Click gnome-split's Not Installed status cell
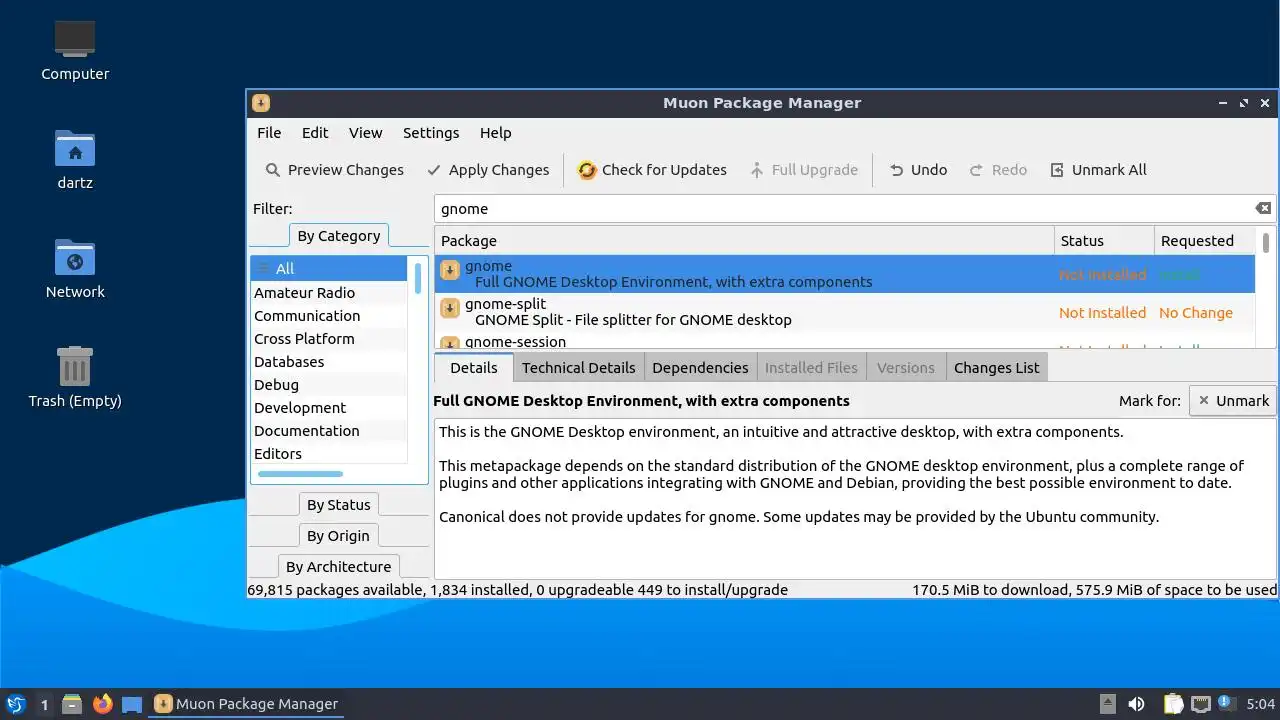 pyautogui.click(x=1103, y=313)
